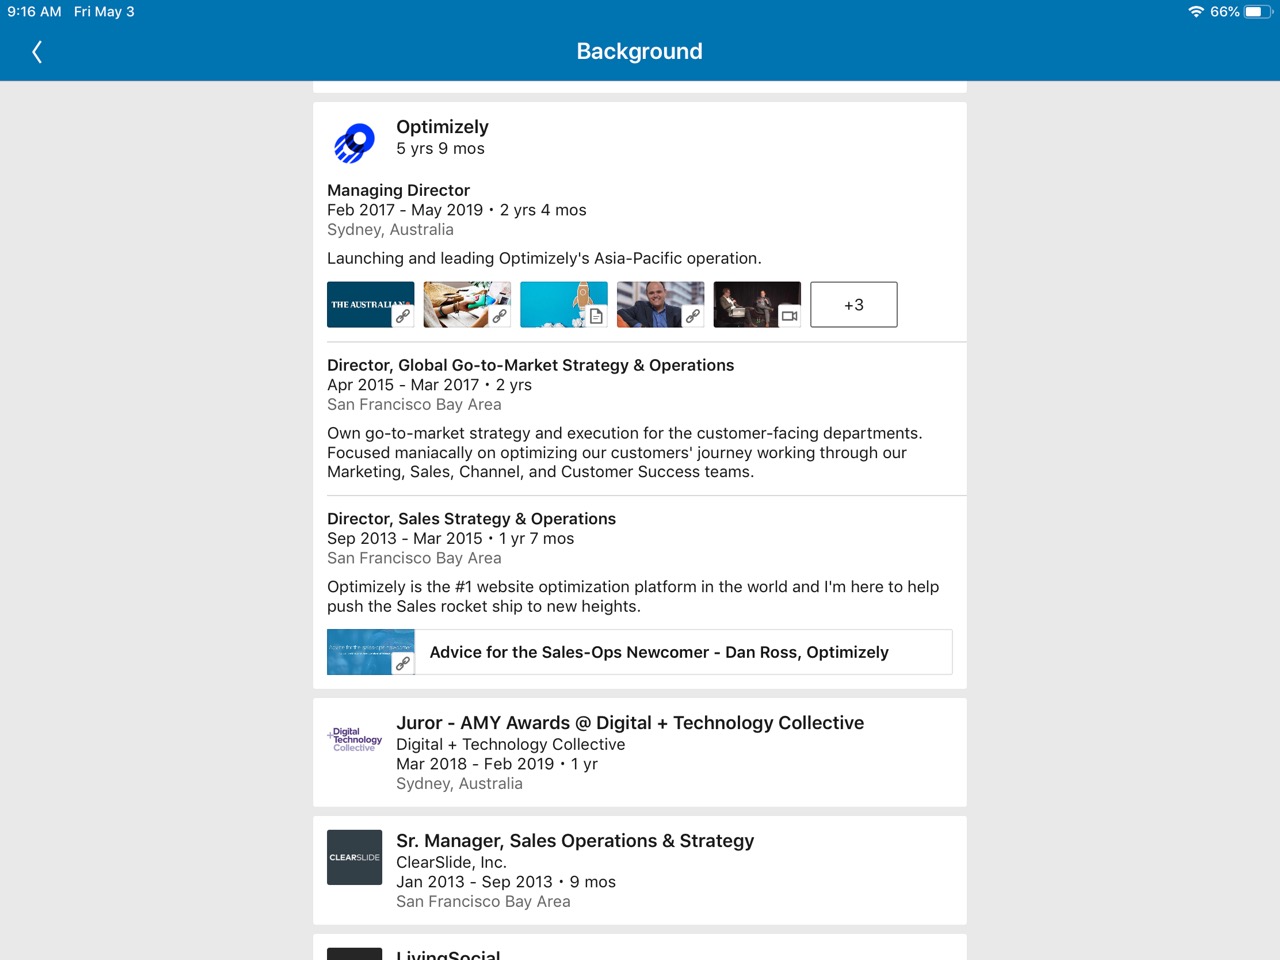
Task: Play the panel discussion video thumbnail
Action: [757, 305]
